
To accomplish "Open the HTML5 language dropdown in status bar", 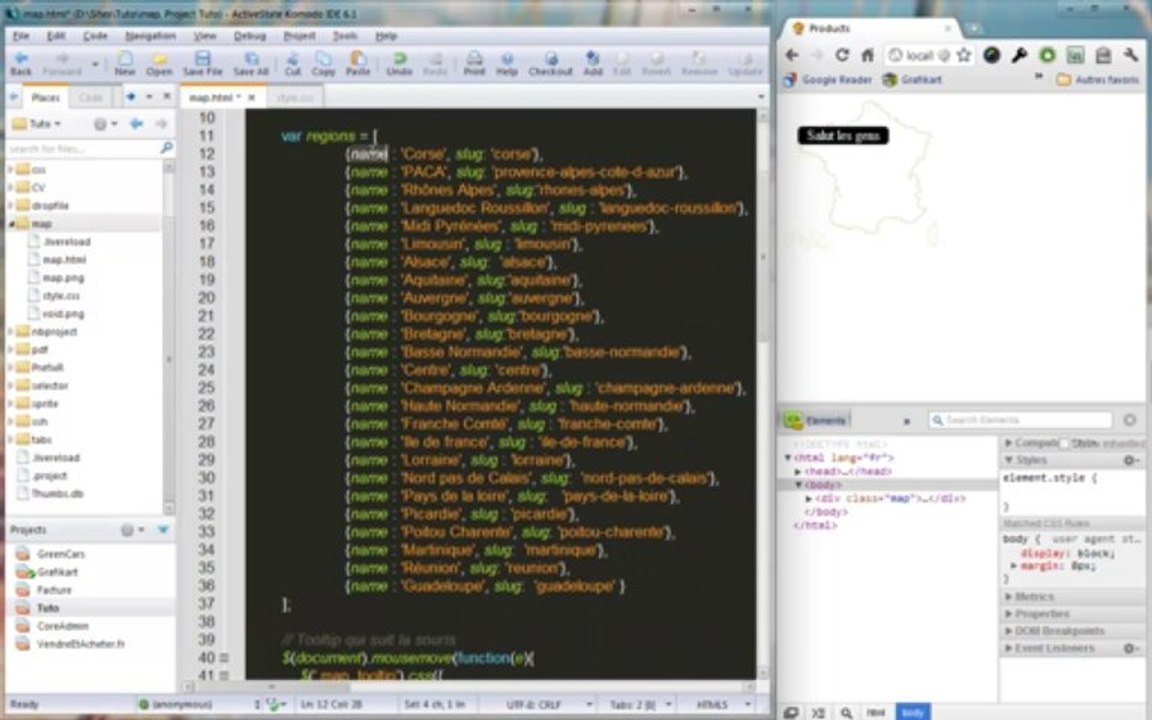I will [x=724, y=704].
